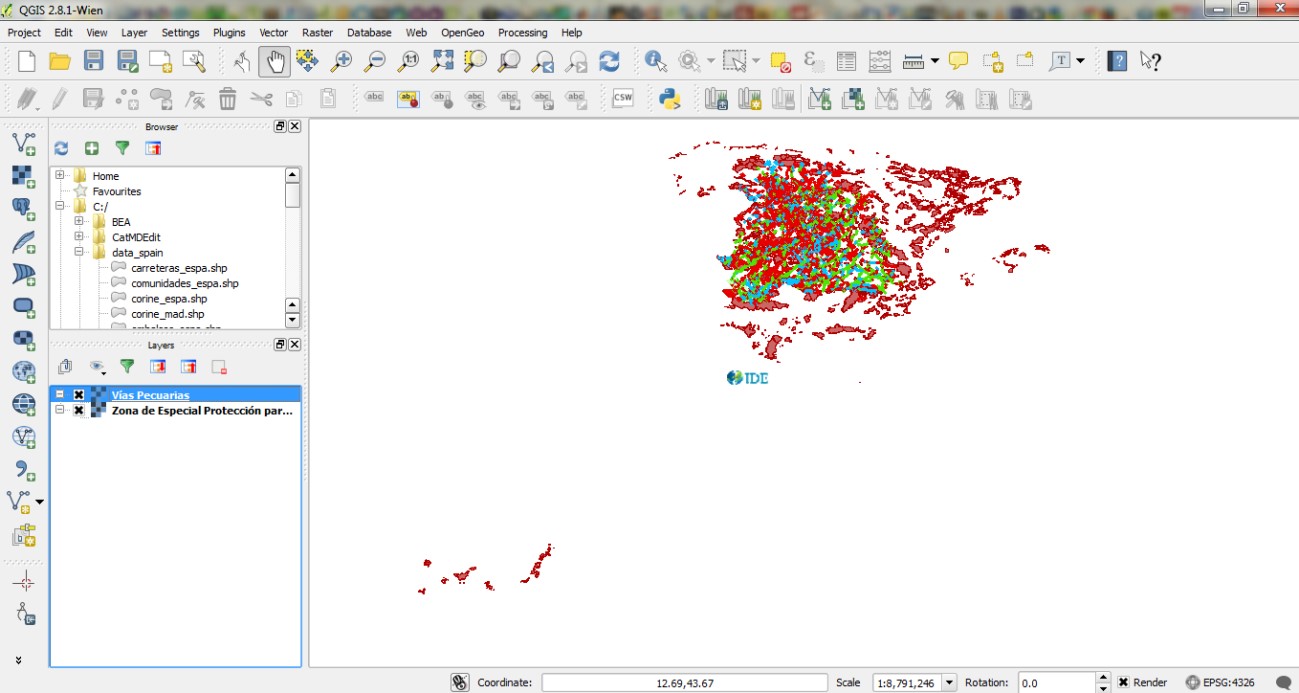Select comunidades_espa.shp in Browser
1299x693 pixels.
tap(184, 283)
